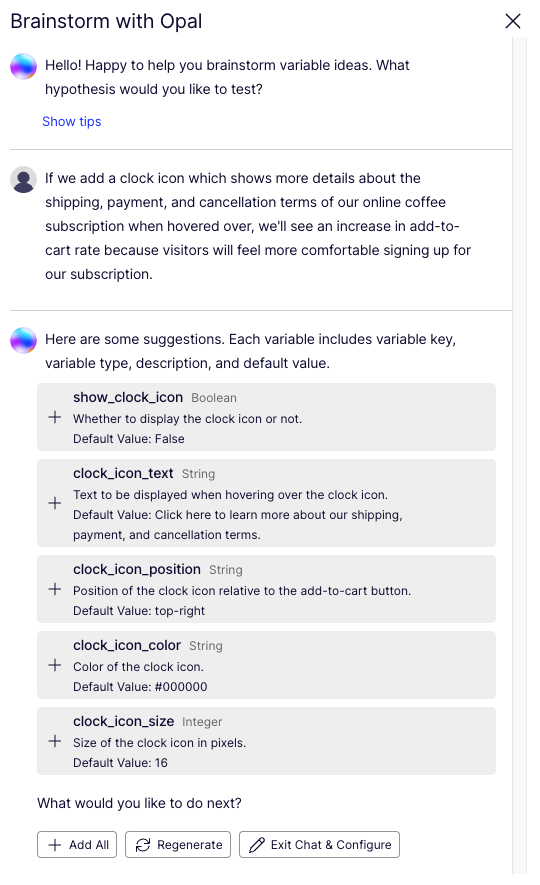Add the clock_icon_size variable with plus icon
540x885 pixels.
(x=55, y=742)
